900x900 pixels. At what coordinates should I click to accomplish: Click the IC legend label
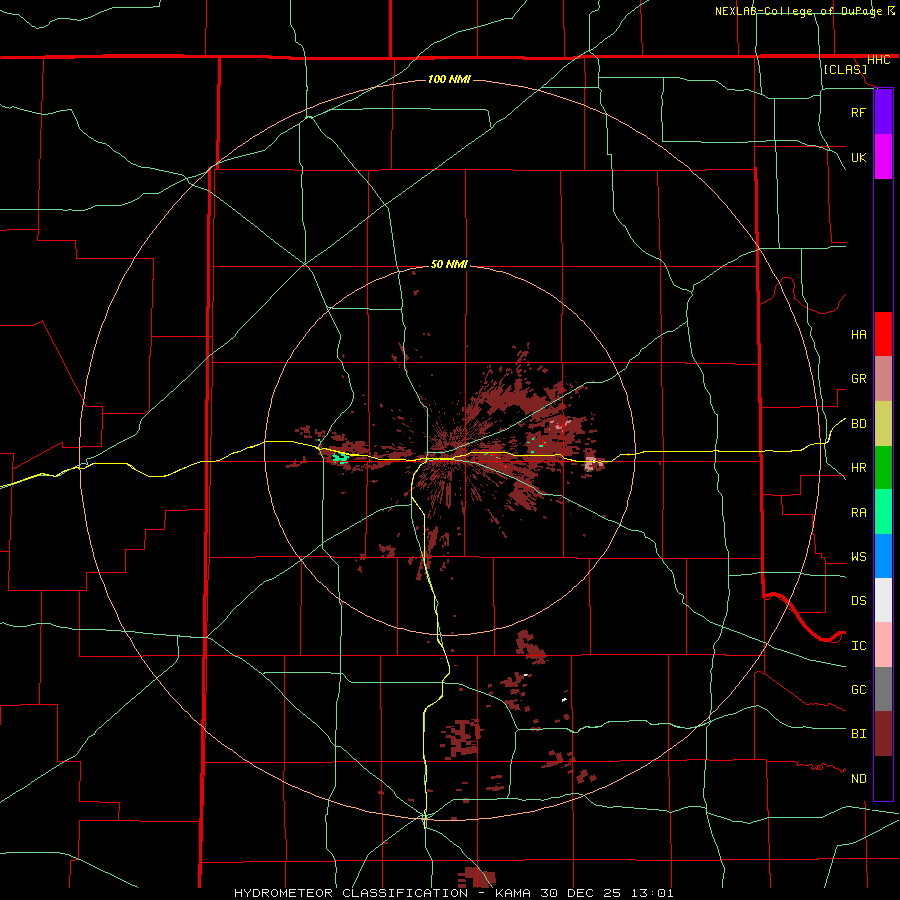click(x=858, y=646)
